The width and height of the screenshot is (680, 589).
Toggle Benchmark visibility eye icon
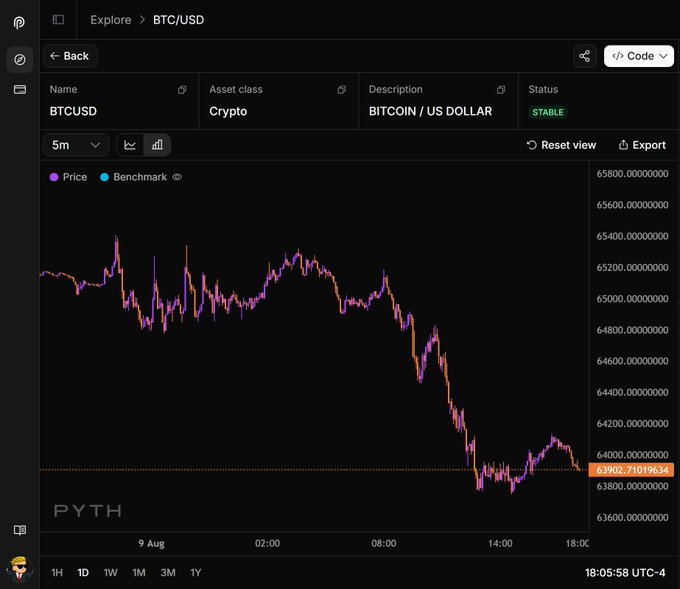point(177,177)
